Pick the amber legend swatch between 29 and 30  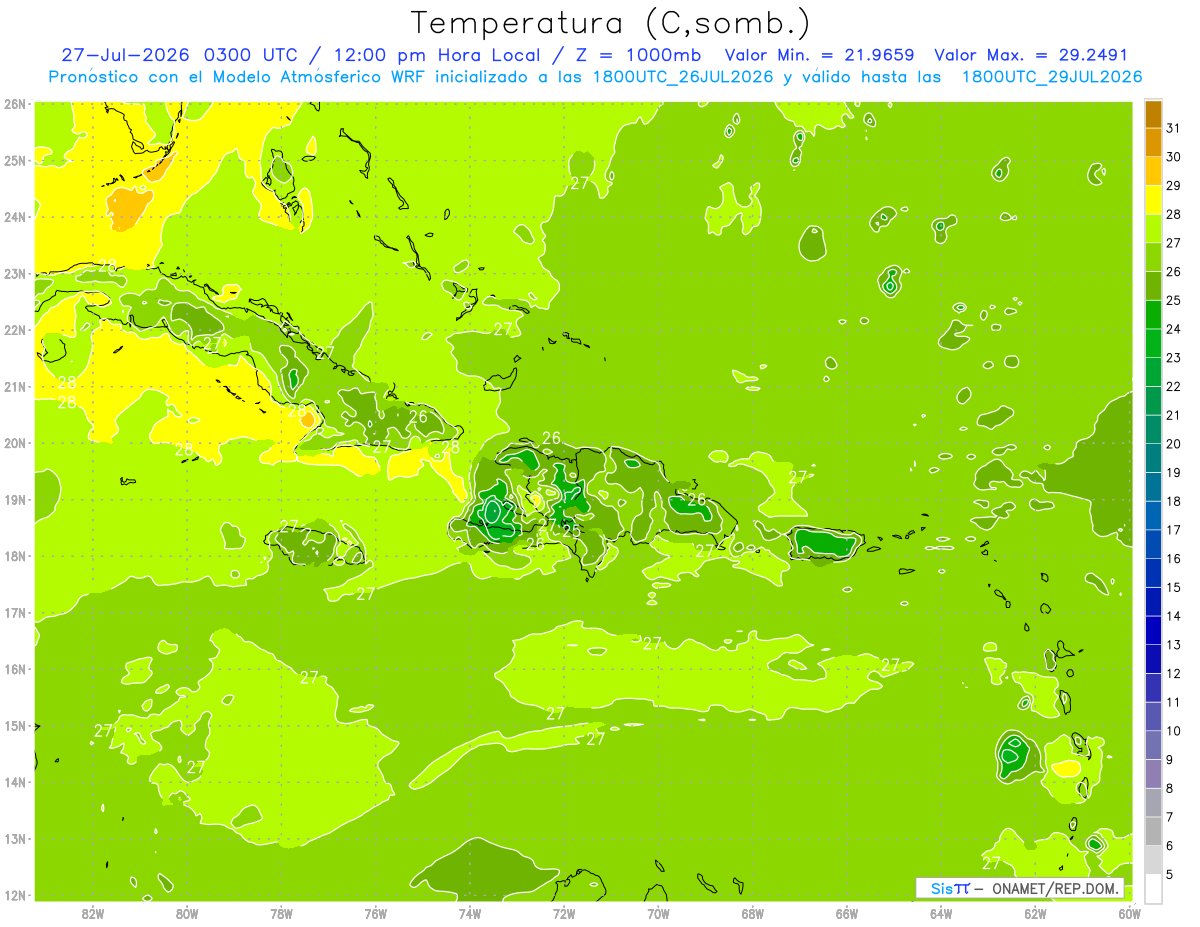tap(1153, 171)
